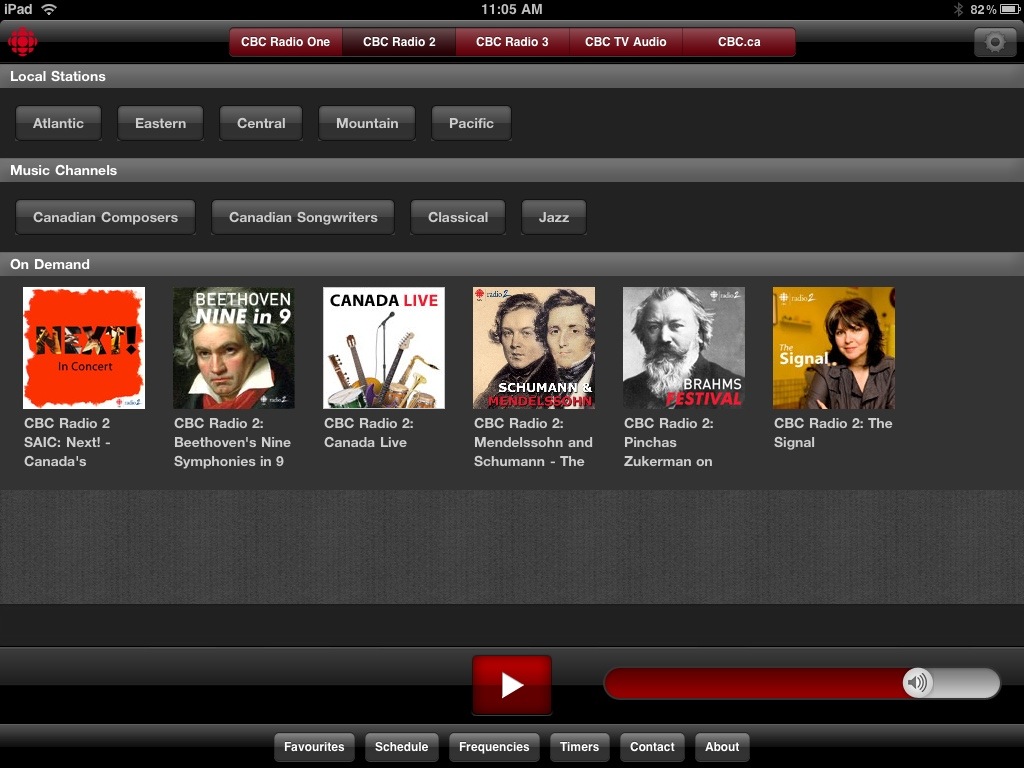Screen dimensions: 1024x768
Task: Tap the volume speaker knob
Action: pos(918,683)
